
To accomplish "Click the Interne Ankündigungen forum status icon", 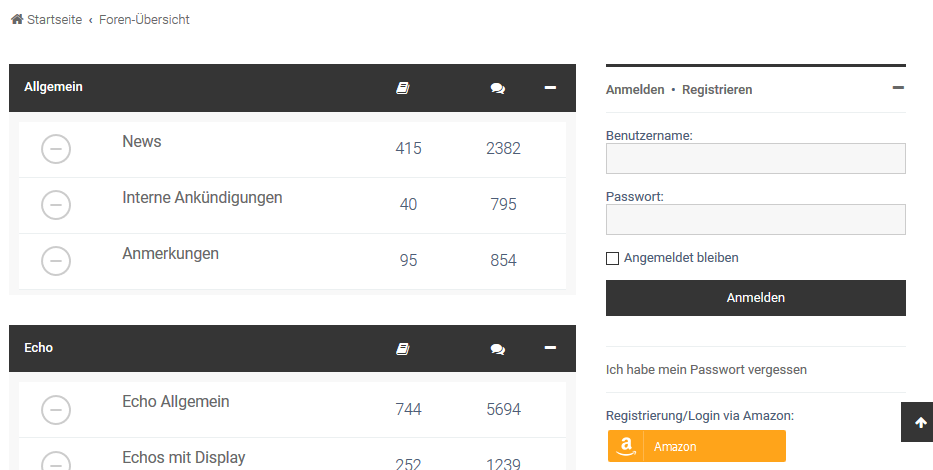I will tap(56, 205).
